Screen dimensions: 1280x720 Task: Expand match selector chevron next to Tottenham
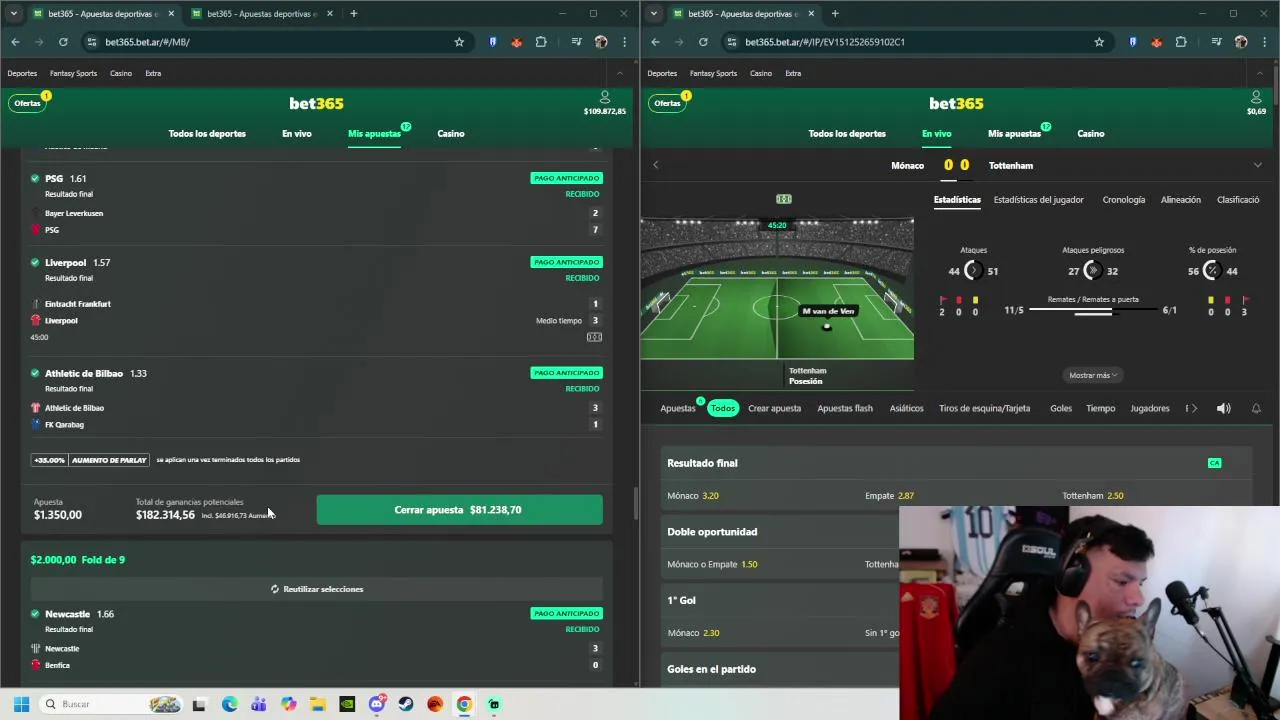click(x=1257, y=165)
